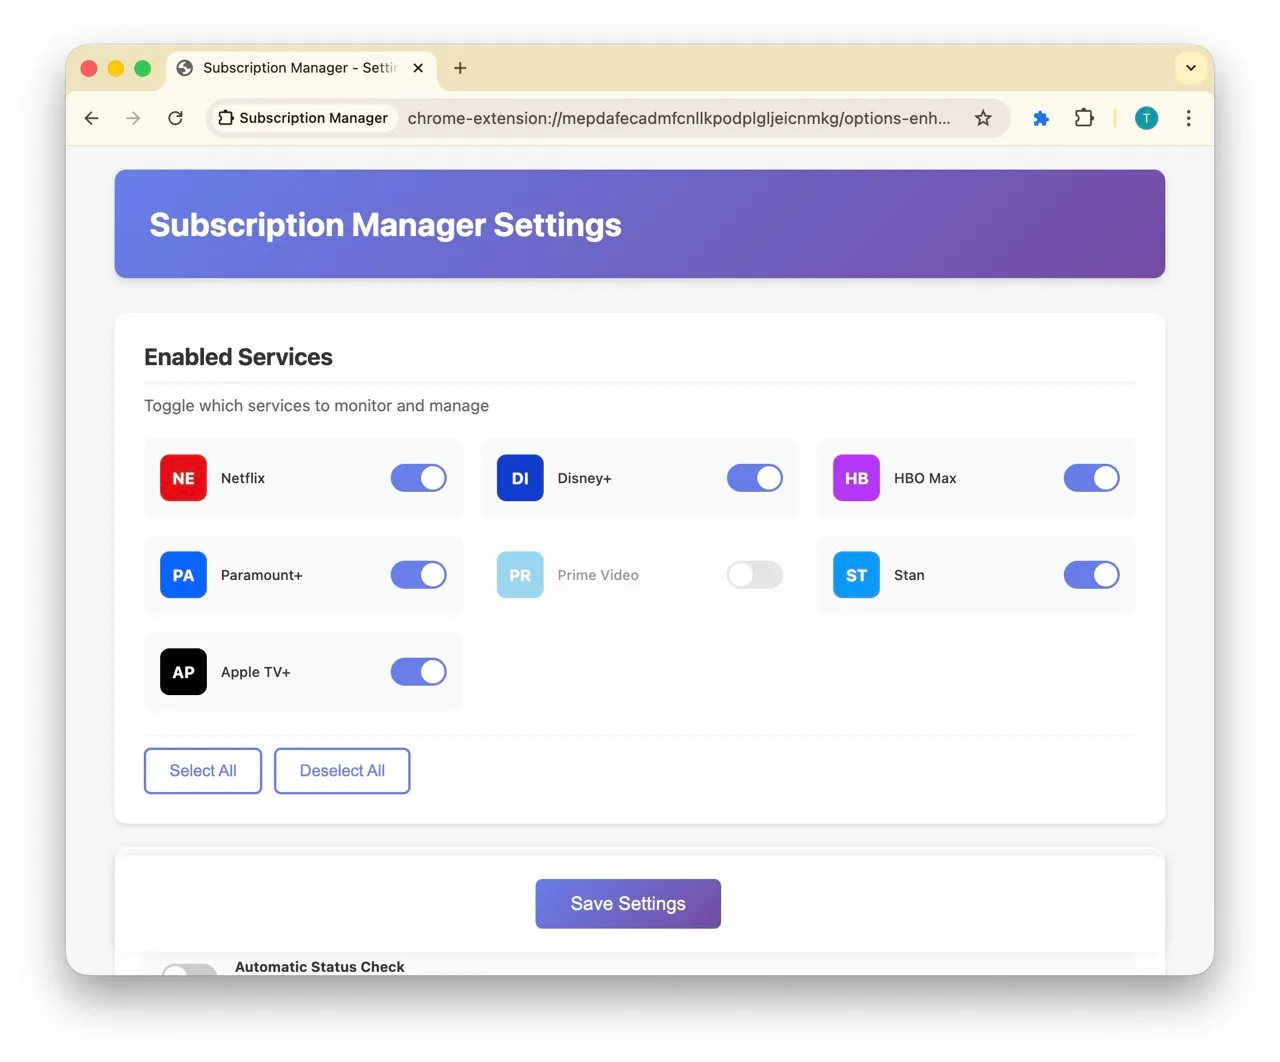Click the black Apple TV+ AP icon
The image size is (1280, 1062).
183,672
